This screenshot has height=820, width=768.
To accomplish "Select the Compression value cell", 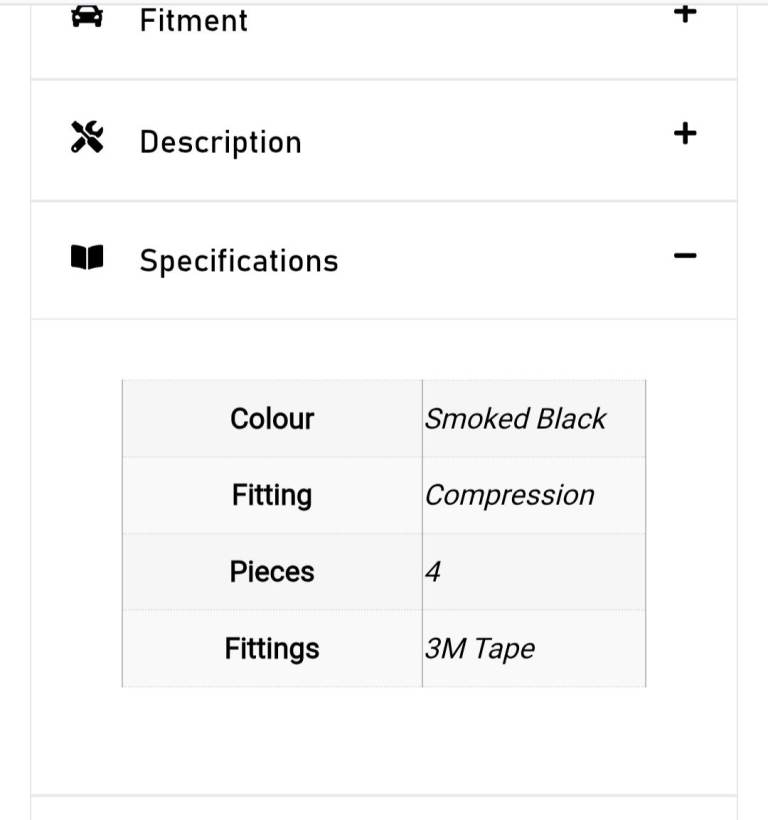I will point(509,495).
